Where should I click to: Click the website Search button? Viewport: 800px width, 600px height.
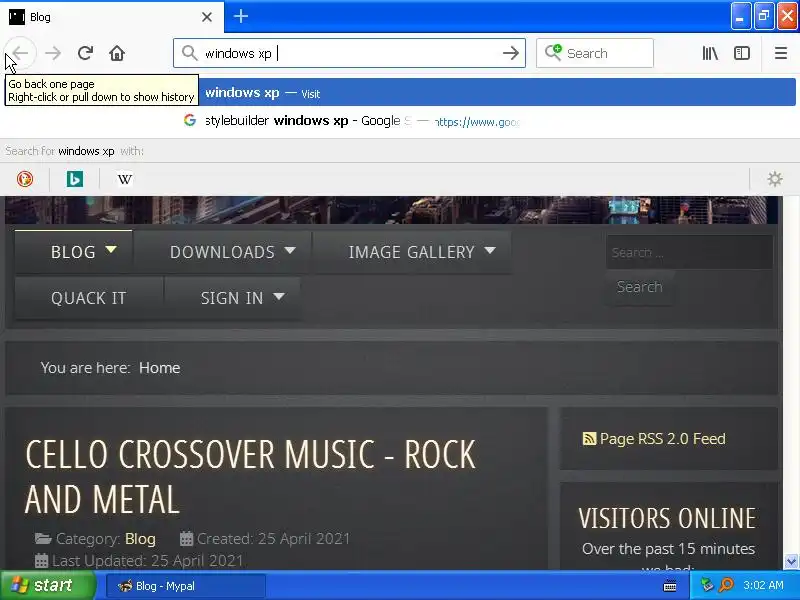(x=640, y=287)
